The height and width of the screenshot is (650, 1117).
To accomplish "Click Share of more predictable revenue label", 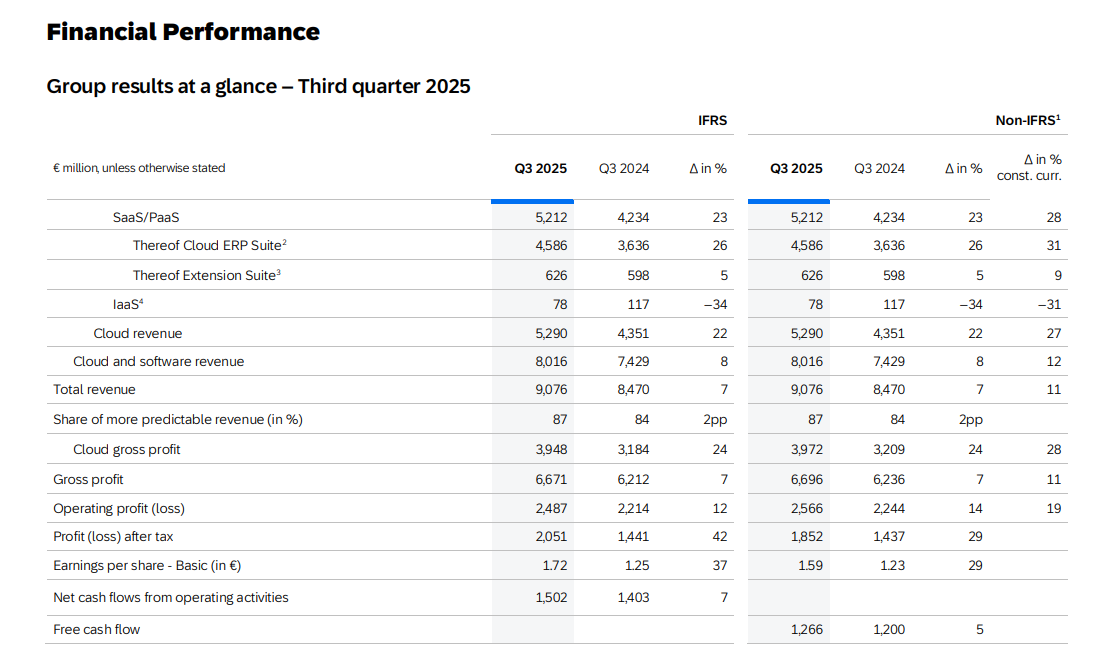I will (177, 419).
